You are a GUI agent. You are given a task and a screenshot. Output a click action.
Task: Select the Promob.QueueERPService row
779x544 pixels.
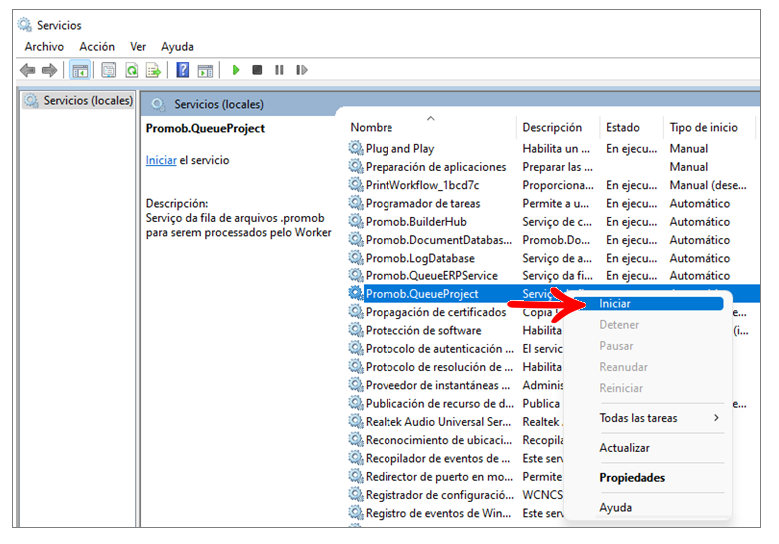(x=432, y=275)
